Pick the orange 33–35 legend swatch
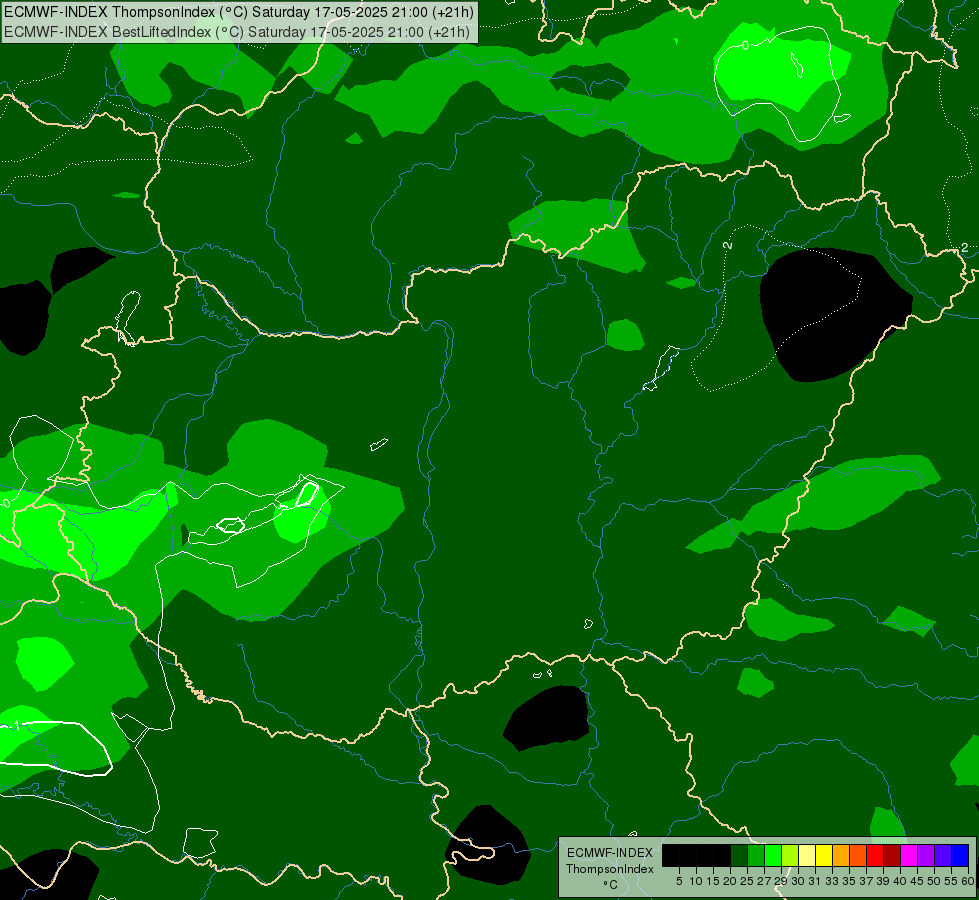Viewport: 979px width, 900px height. point(841,855)
